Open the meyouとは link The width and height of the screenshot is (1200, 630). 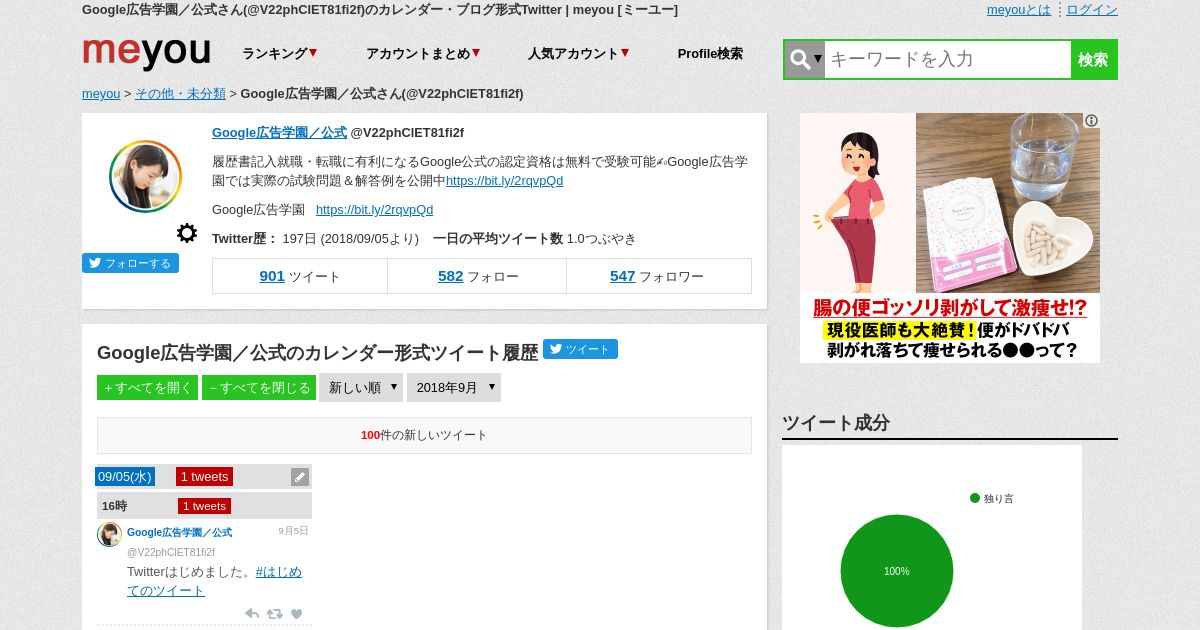[1019, 9]
